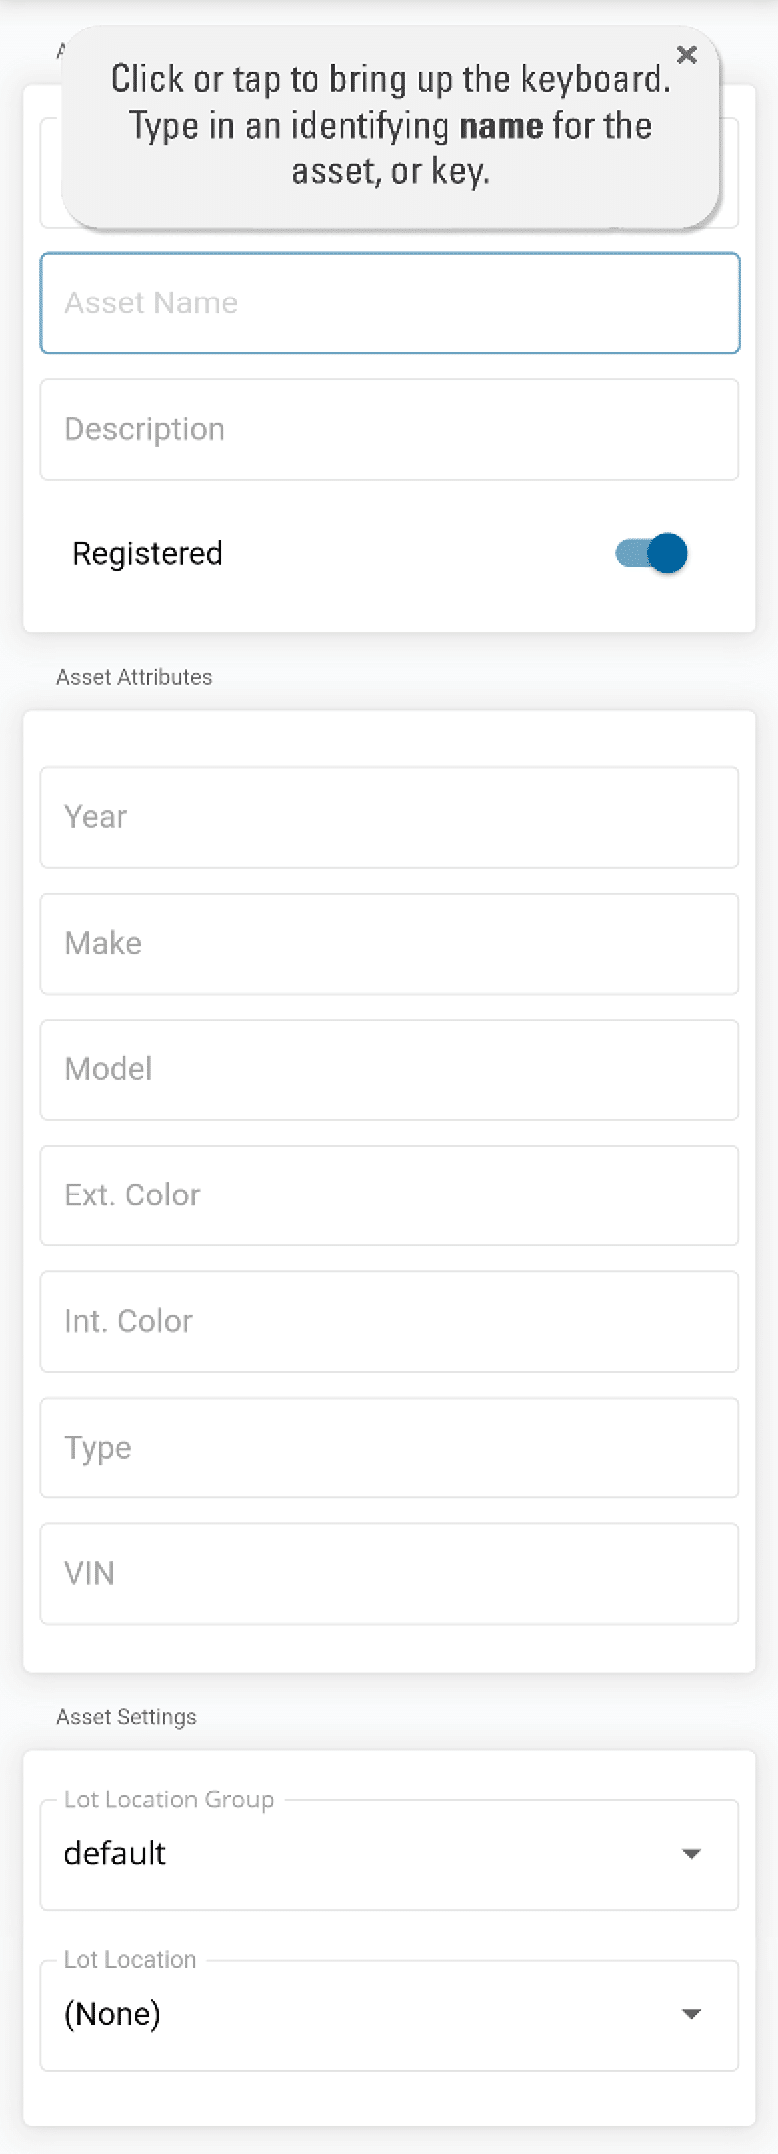Click the Ext. Color field
The height and width of the screenshot is (2154, 778).
click(390, 1196)
